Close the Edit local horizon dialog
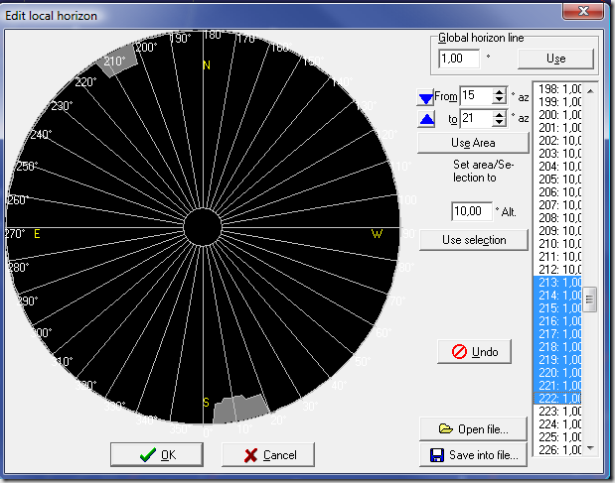Viewport: 615px width, 483px height. click(x=582, y=9)
